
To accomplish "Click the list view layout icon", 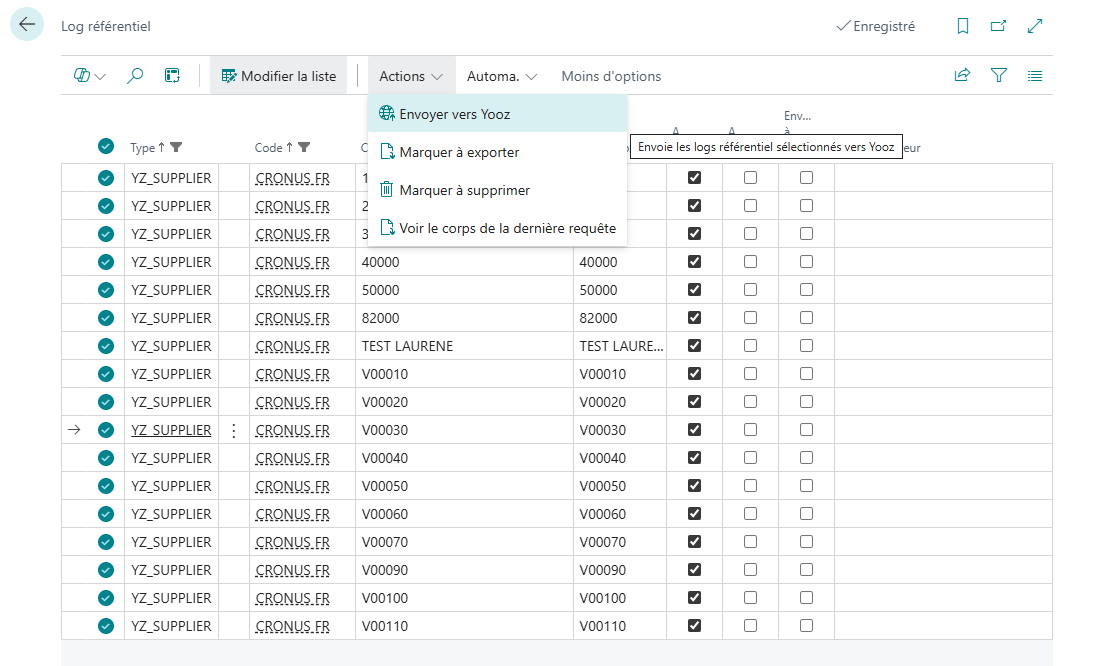I will 1035,76.
